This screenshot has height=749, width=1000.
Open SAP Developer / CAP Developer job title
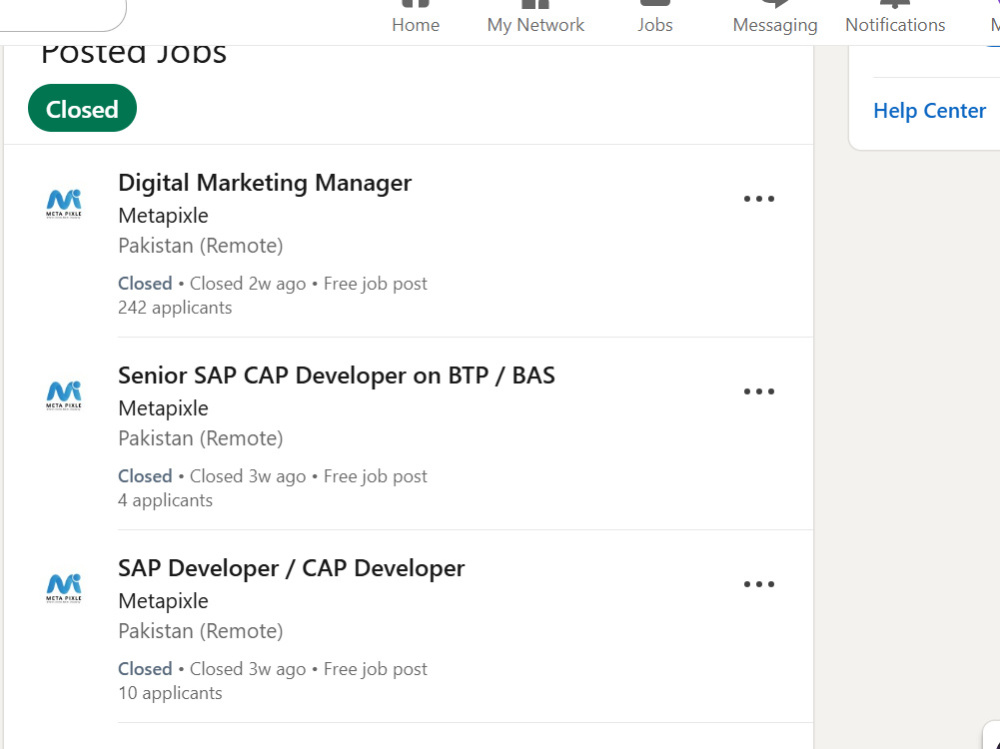click(x=291, y=568)
